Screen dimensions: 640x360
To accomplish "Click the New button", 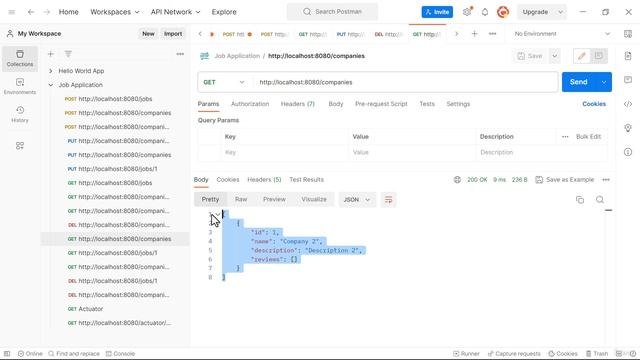I will click(x=148, y=34).
